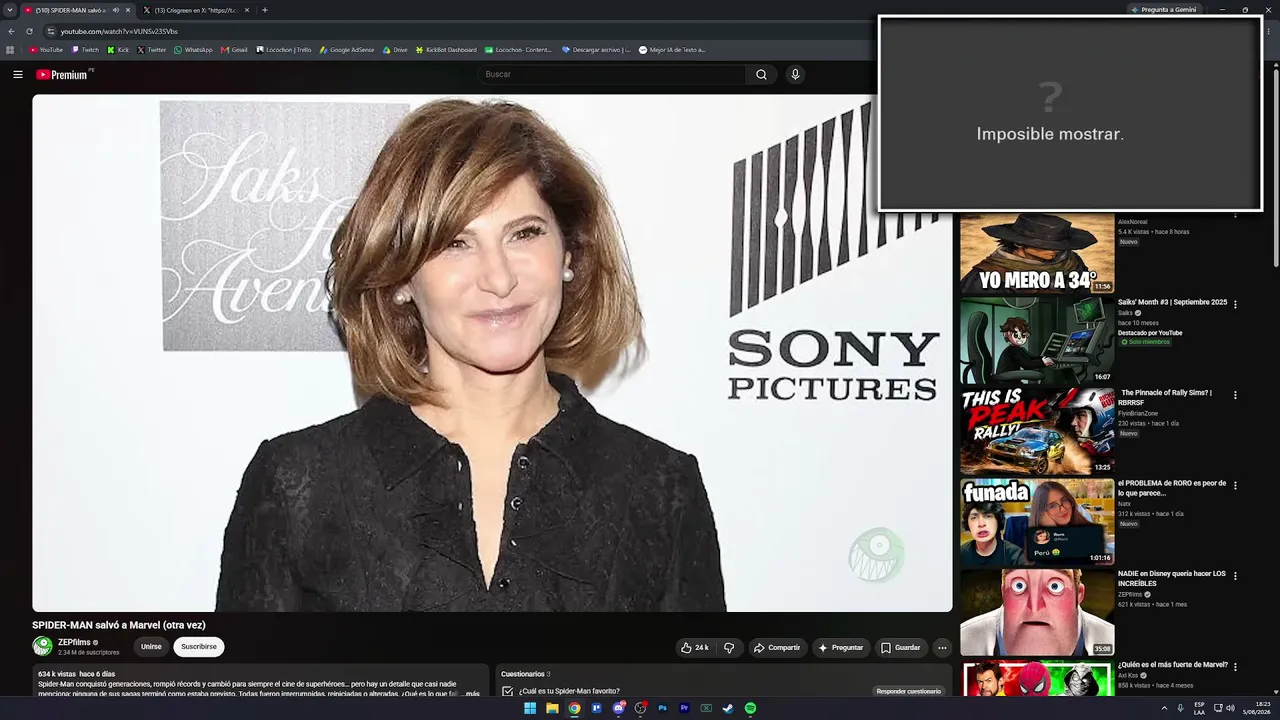
Task: Go to YouTube Premium home logo
Action: coord(62,74)
